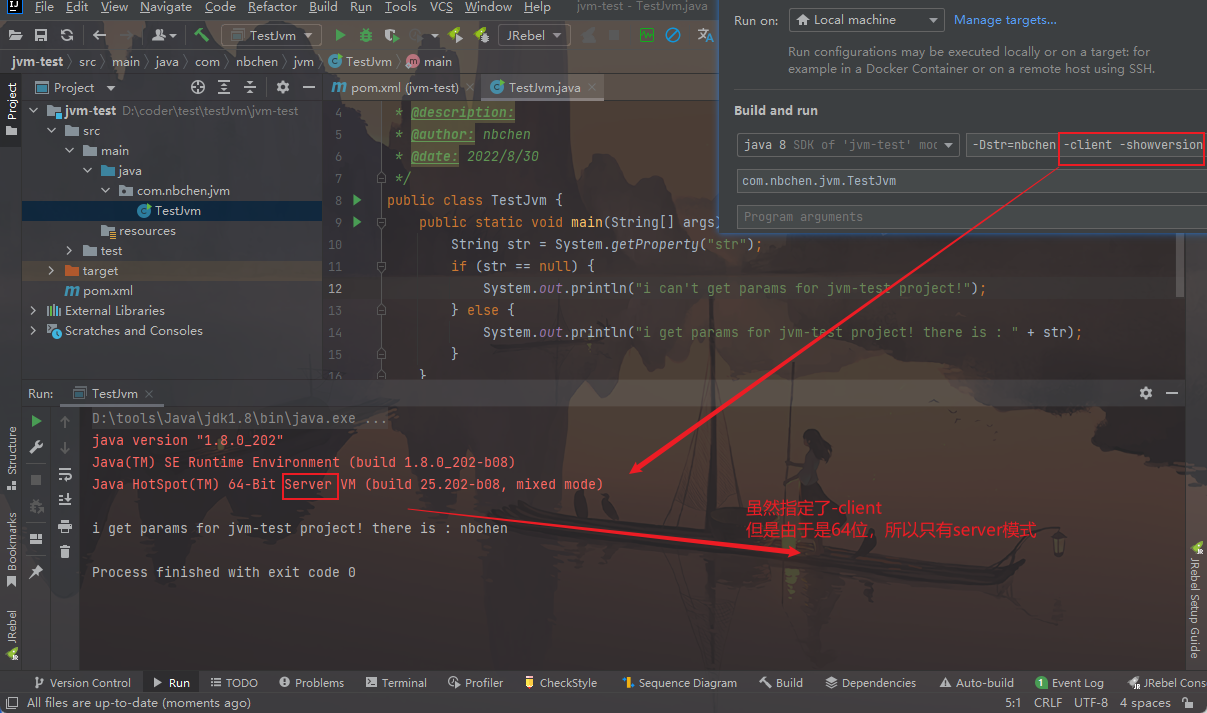Click the Build project hammer icon
1207x713 pixels.
[202, 35]
